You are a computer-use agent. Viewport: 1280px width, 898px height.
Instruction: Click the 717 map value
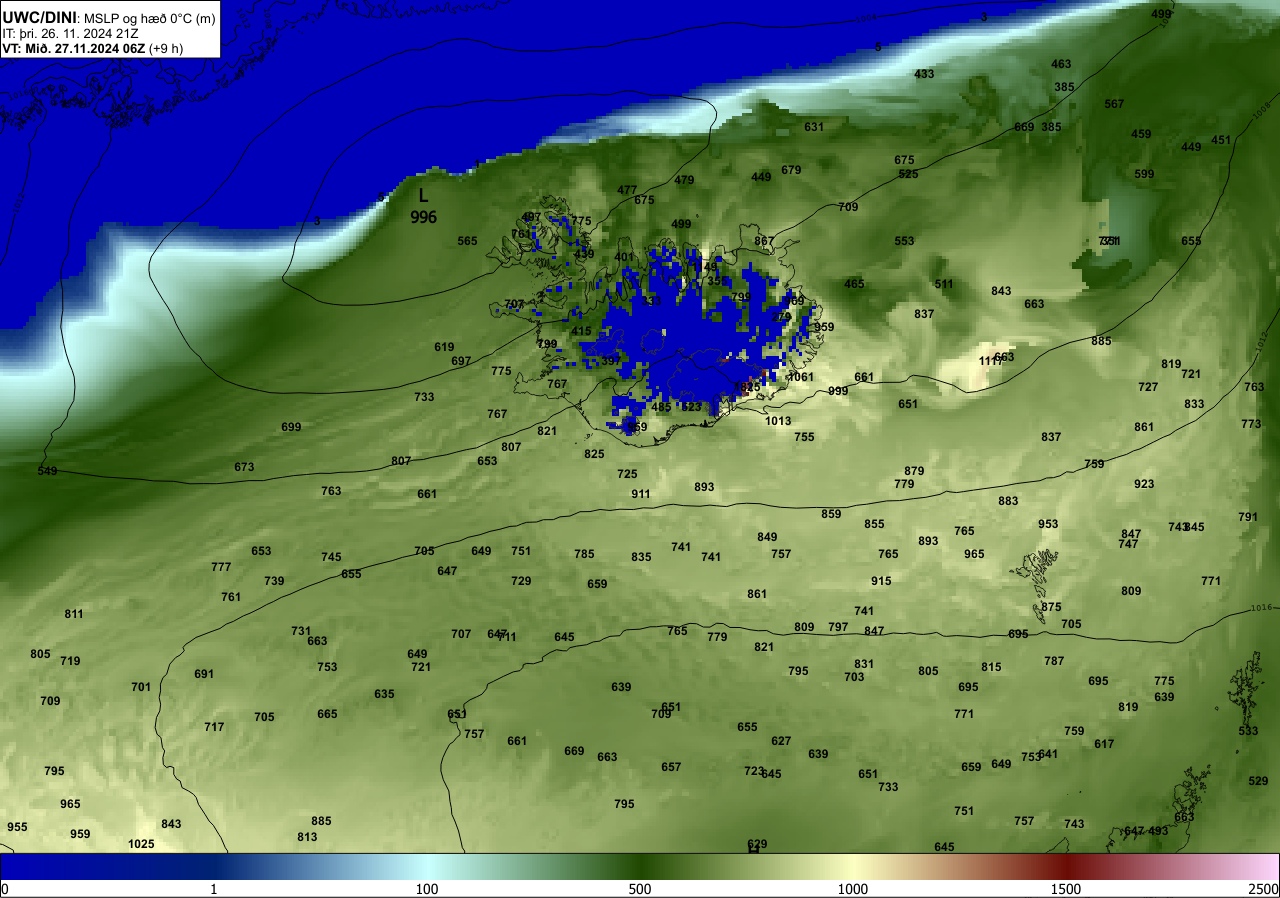pyautogui.click(x=214, y=728)
